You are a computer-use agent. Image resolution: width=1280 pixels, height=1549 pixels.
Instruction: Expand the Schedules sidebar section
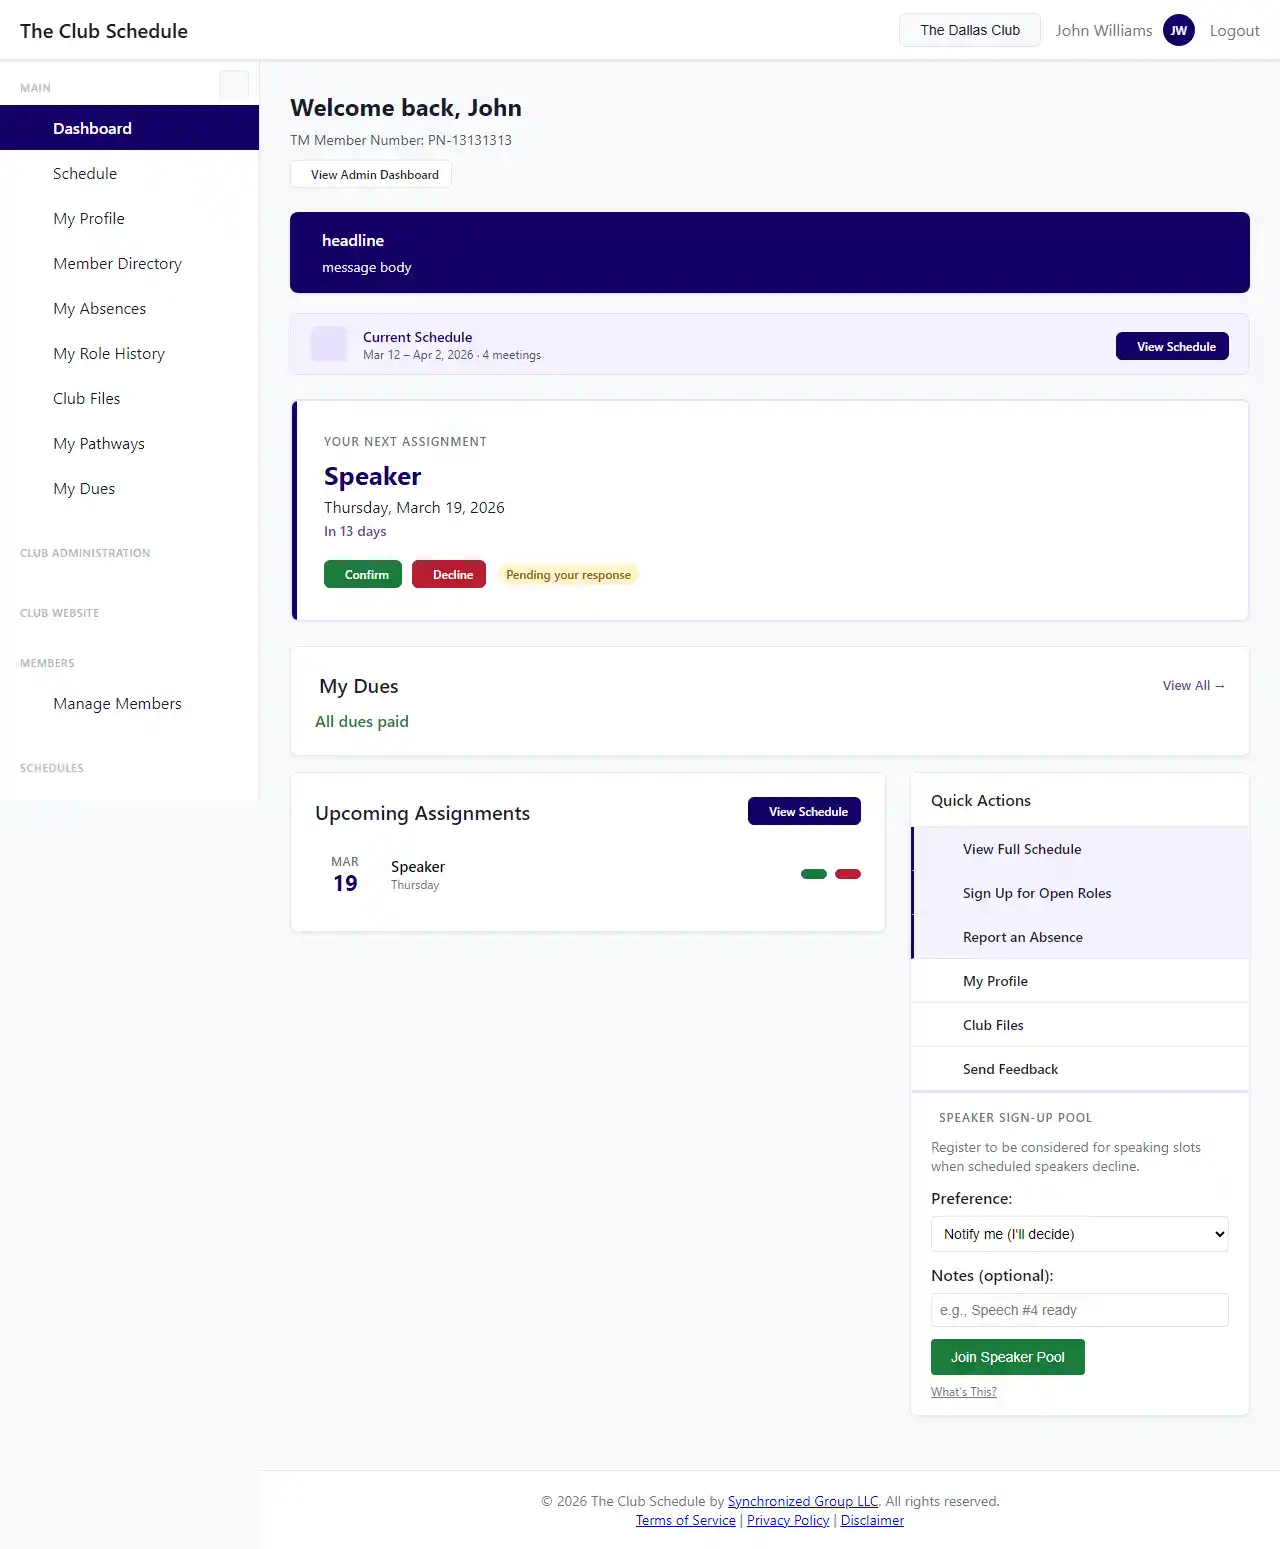pos(52,768)
